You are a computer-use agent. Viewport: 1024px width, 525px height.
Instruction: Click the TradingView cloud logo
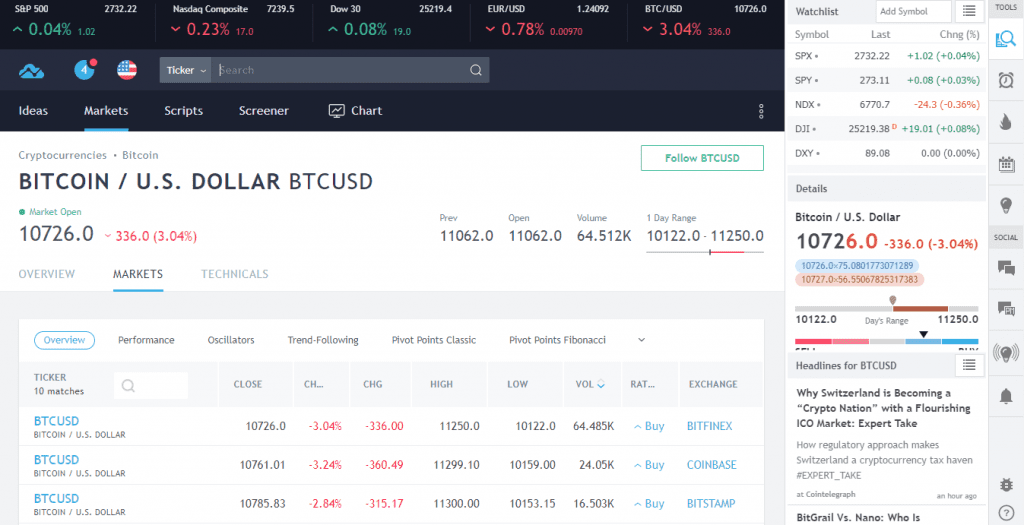31,71
